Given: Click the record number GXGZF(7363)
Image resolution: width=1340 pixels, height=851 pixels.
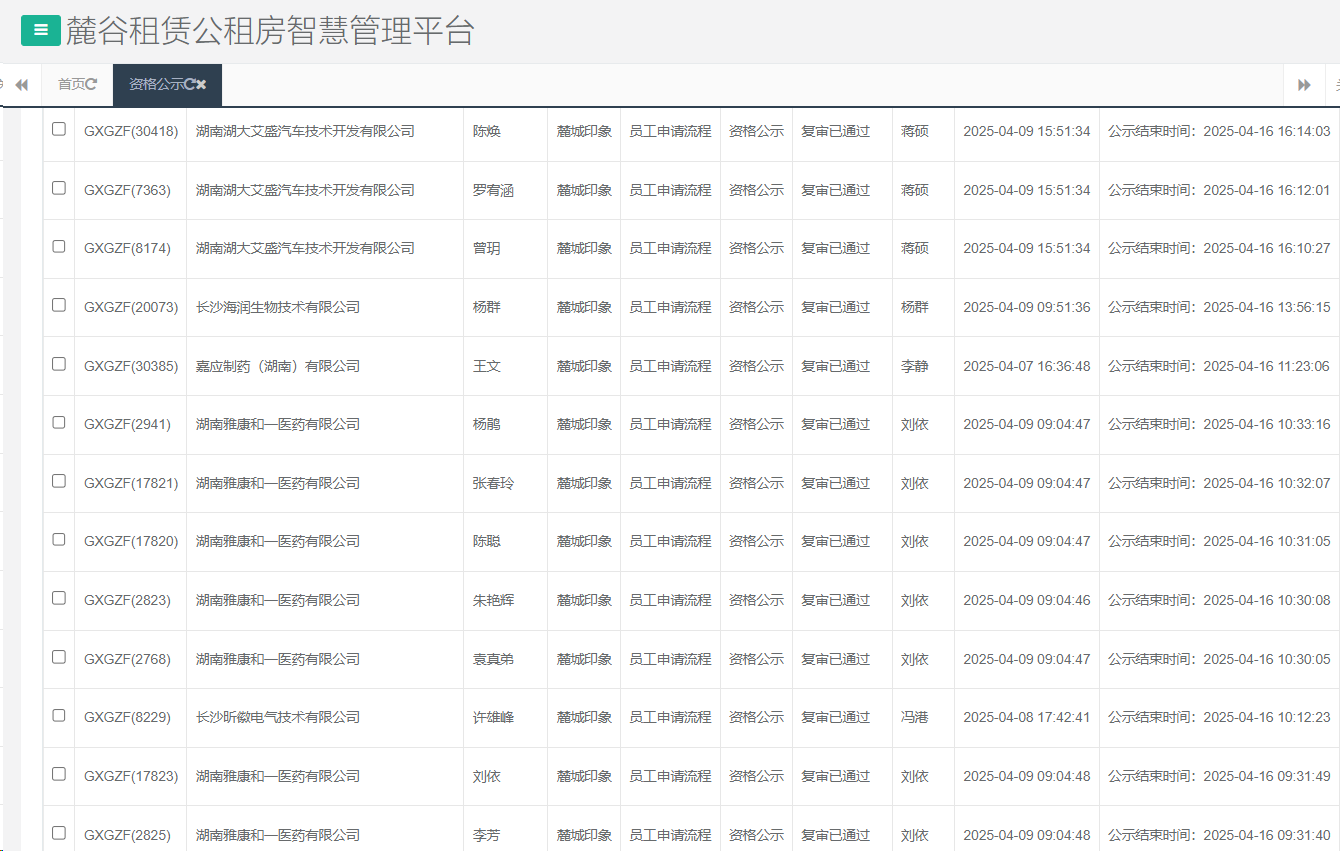Looking at the screenshot, I should [x=130, y=189].
